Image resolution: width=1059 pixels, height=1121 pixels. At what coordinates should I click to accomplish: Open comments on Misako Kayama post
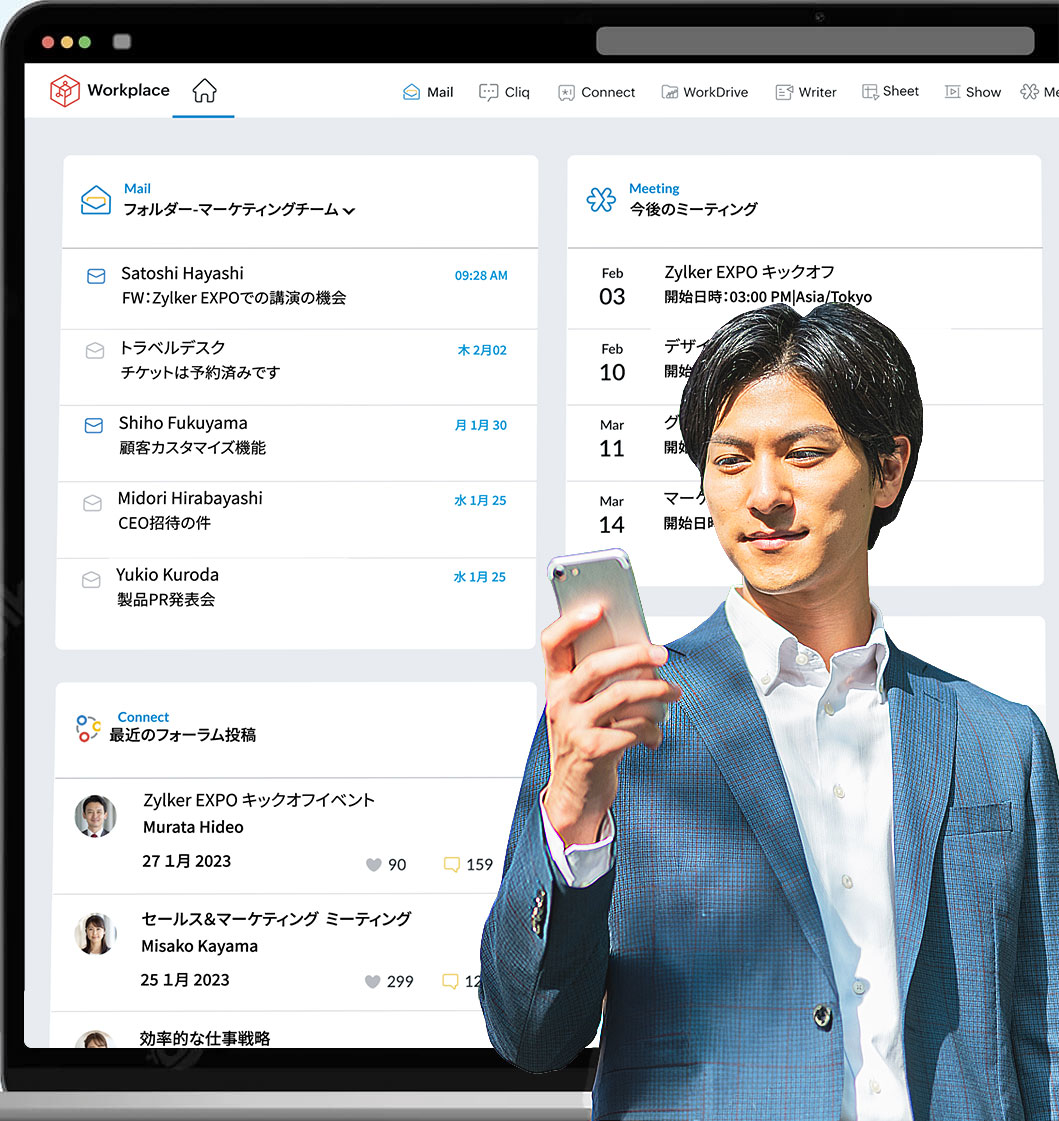click(x=462, y=981)
